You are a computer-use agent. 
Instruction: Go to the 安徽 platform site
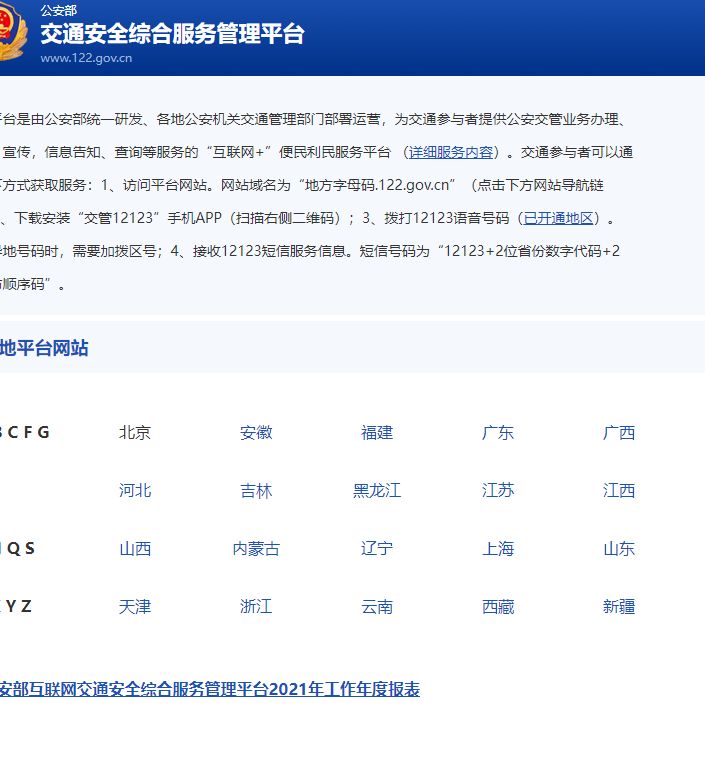(x=256, y=432)
